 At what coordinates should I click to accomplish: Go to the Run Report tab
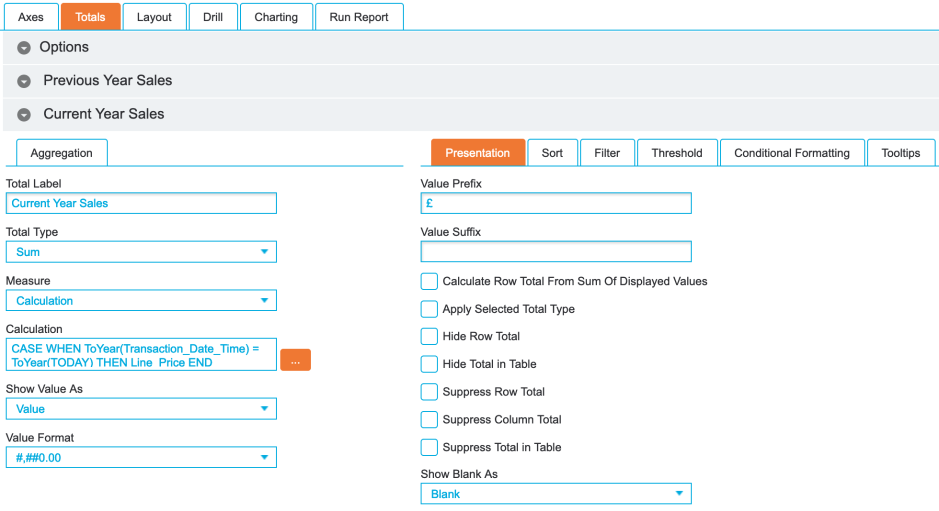359,17
